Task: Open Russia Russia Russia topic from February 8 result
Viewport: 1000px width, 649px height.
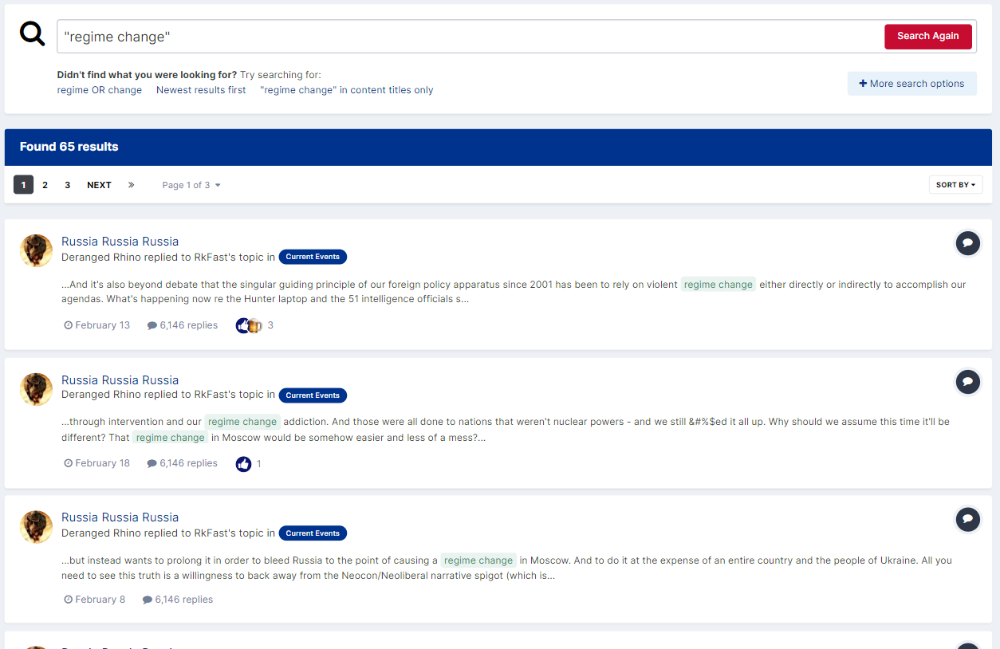Action: (120, 518)
